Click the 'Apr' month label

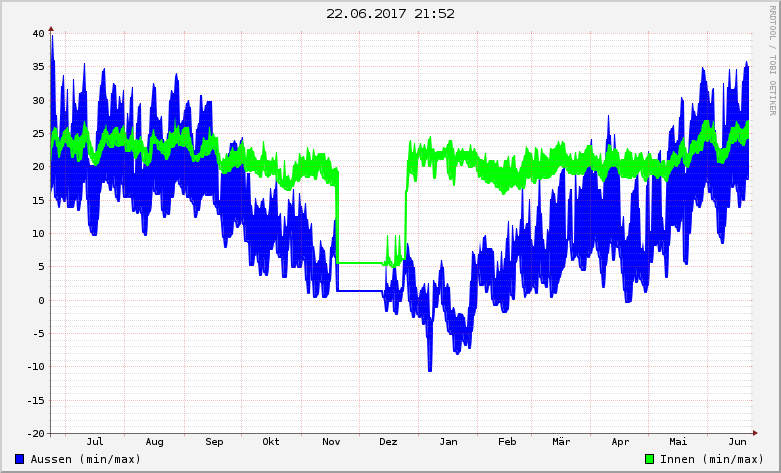click(621, 442)
